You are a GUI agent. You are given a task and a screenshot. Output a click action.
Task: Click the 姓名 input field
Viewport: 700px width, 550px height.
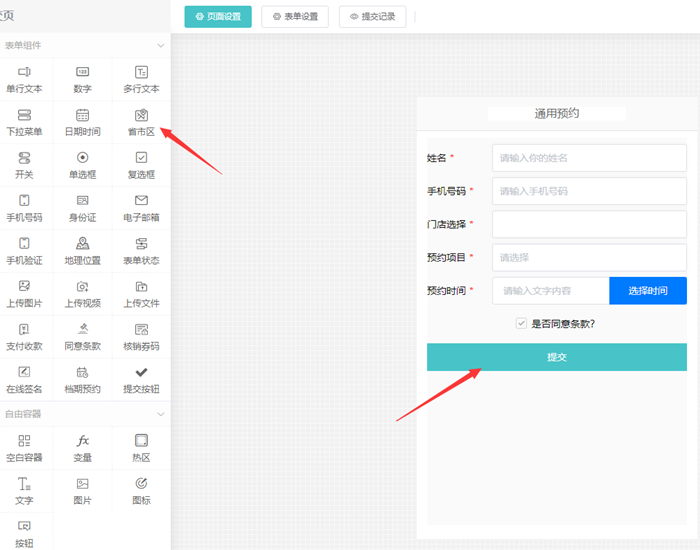[588, 158]
